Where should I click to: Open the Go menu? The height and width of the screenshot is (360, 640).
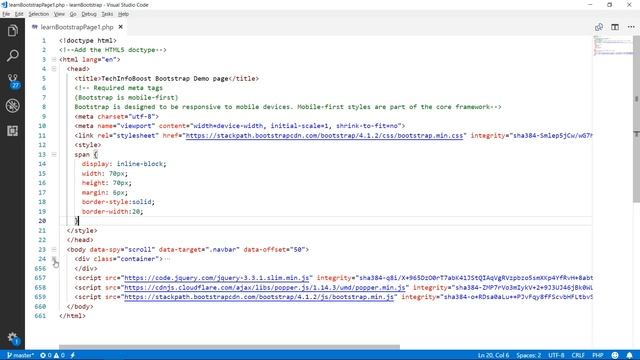coord(73,14)
